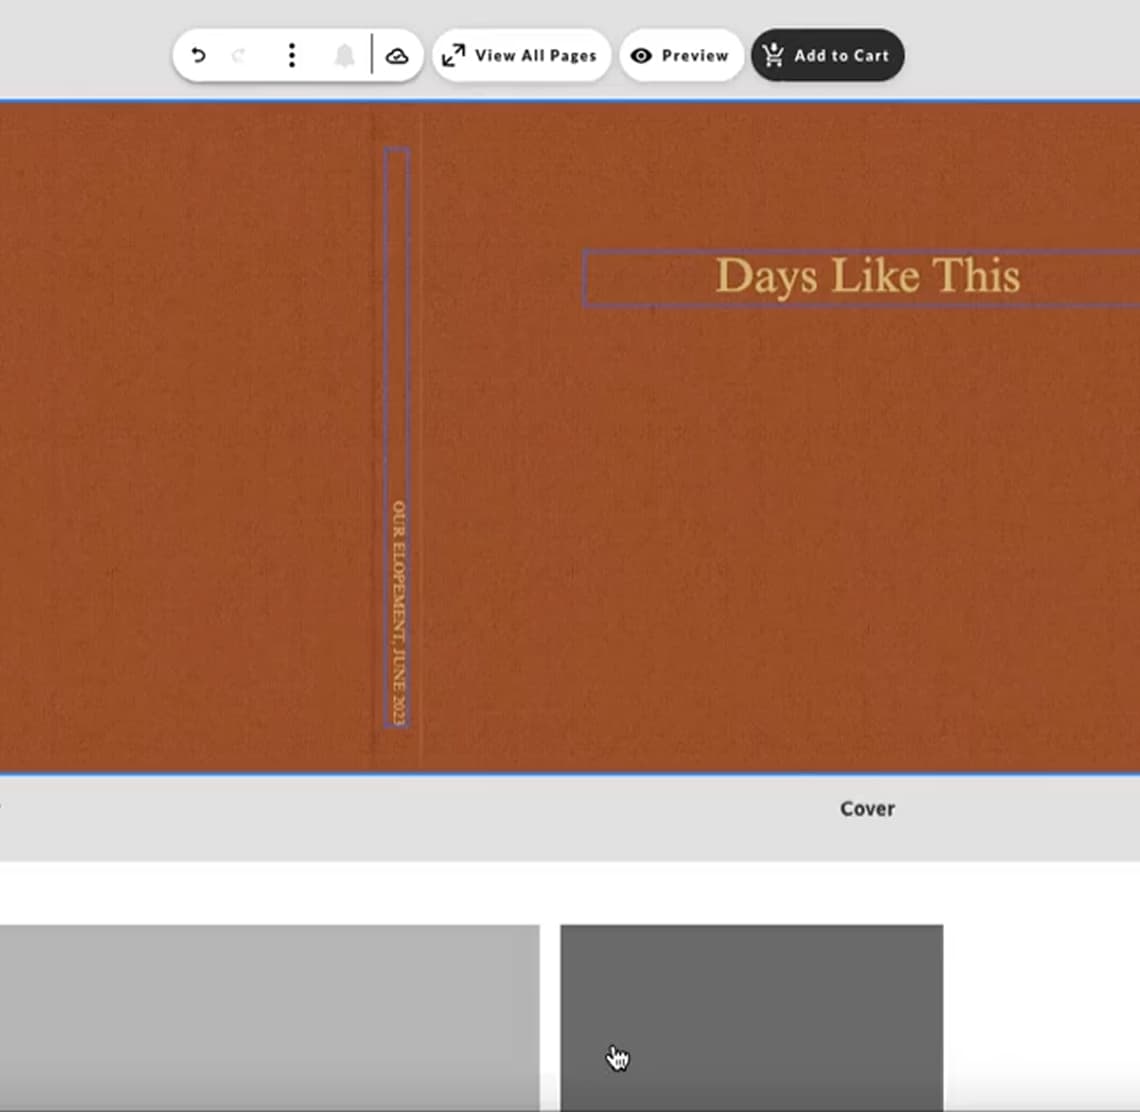Open Preview via its text label

(x=695, y=56)
